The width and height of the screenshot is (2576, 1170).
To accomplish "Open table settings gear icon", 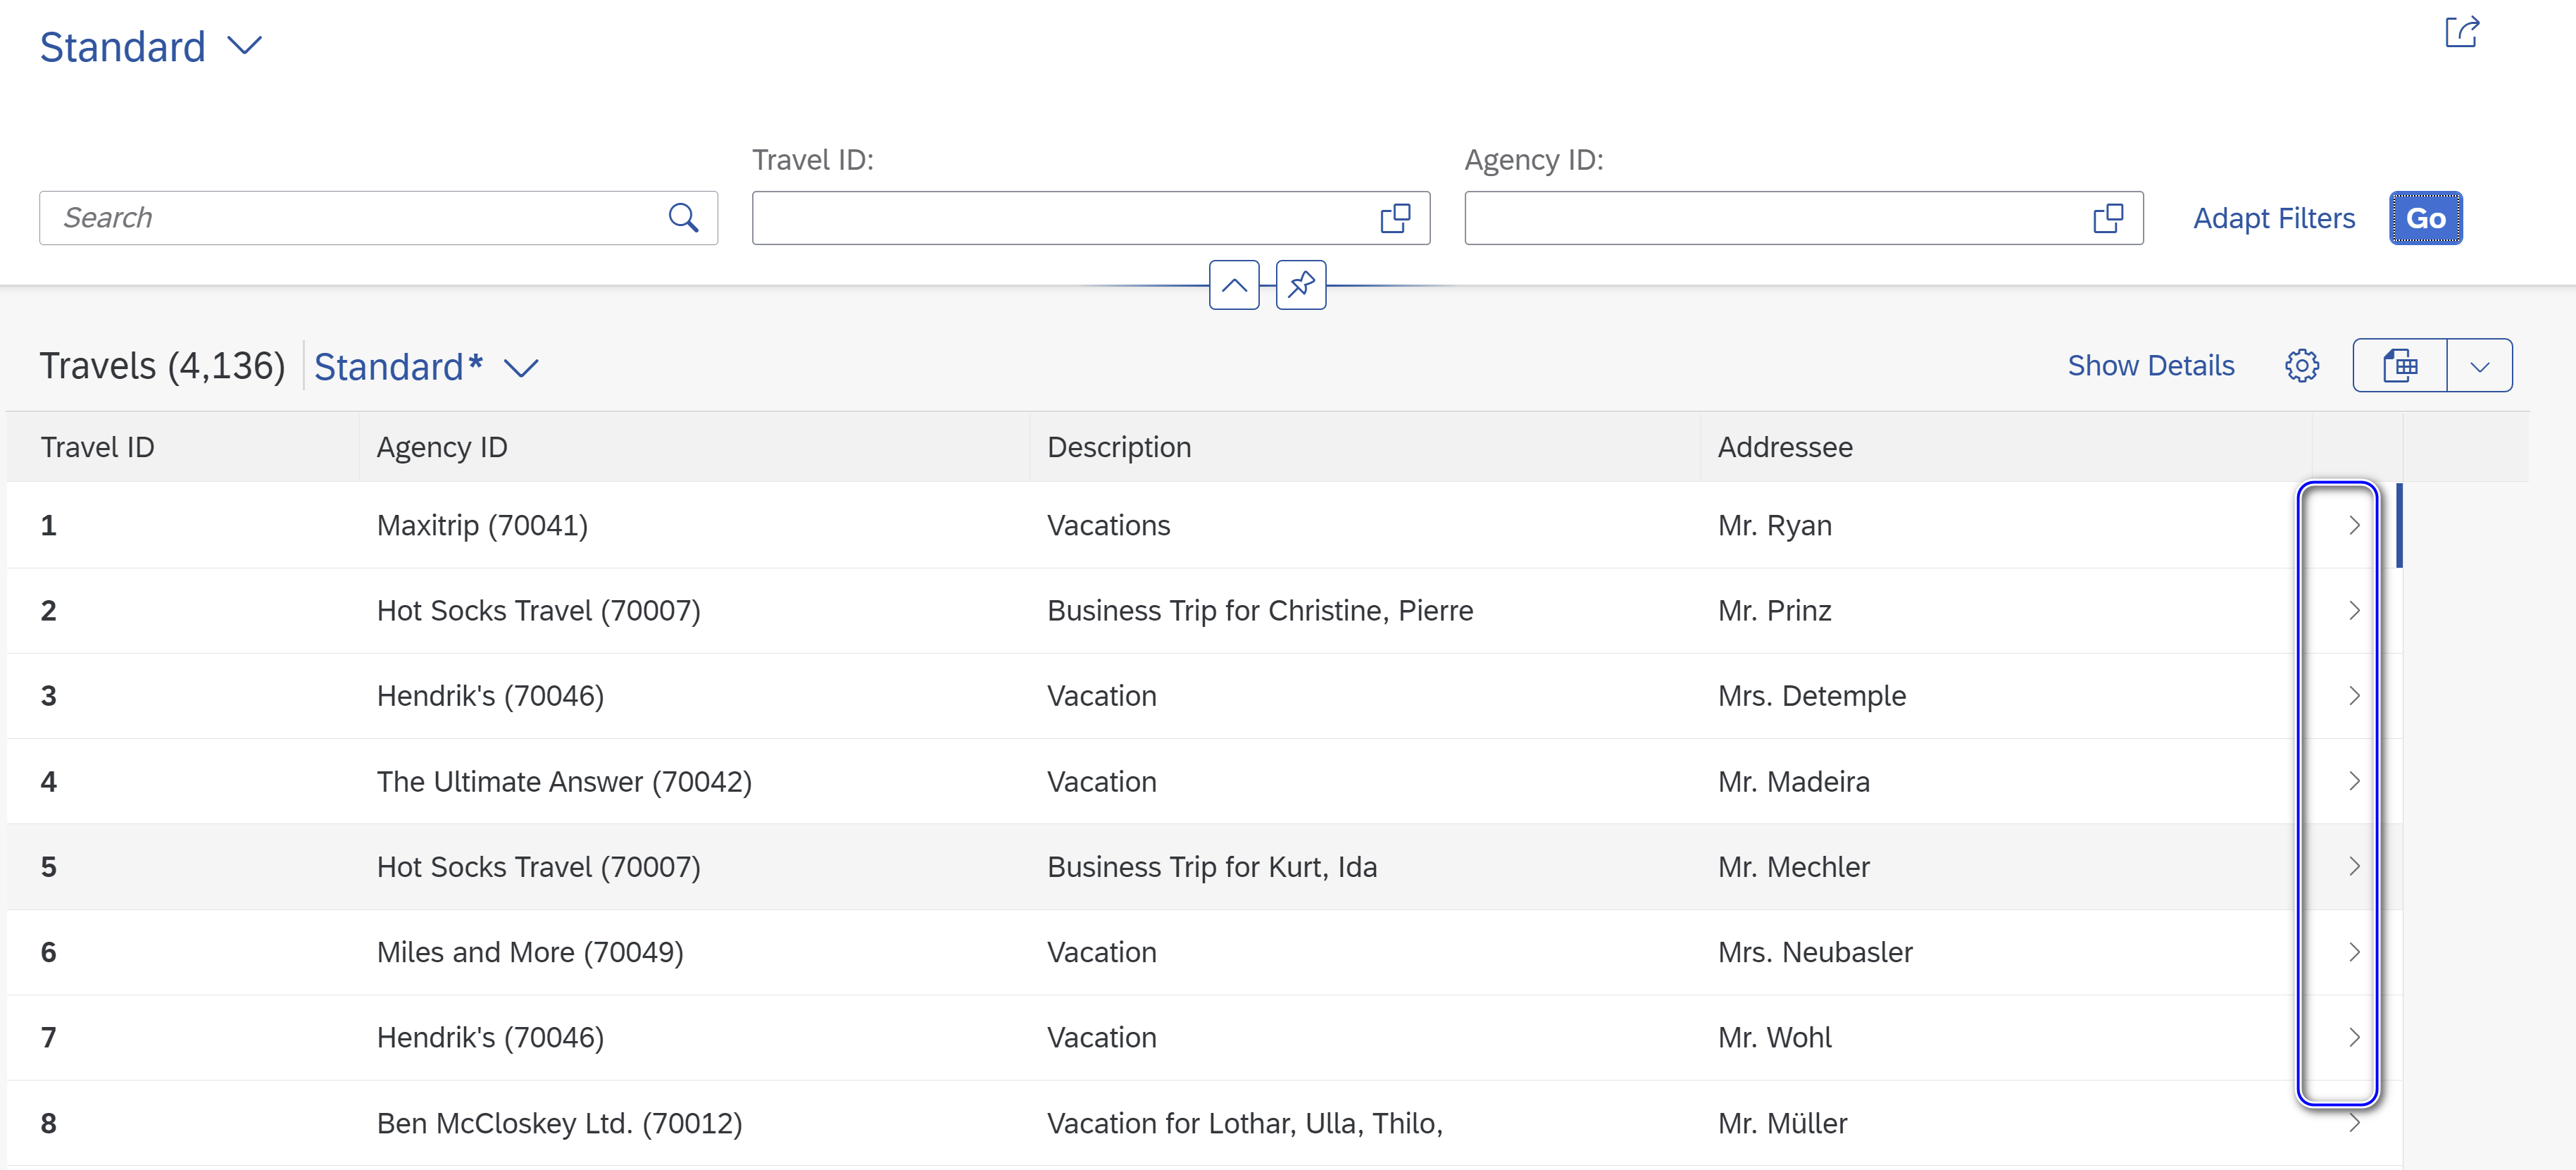I will [2301, 366].
